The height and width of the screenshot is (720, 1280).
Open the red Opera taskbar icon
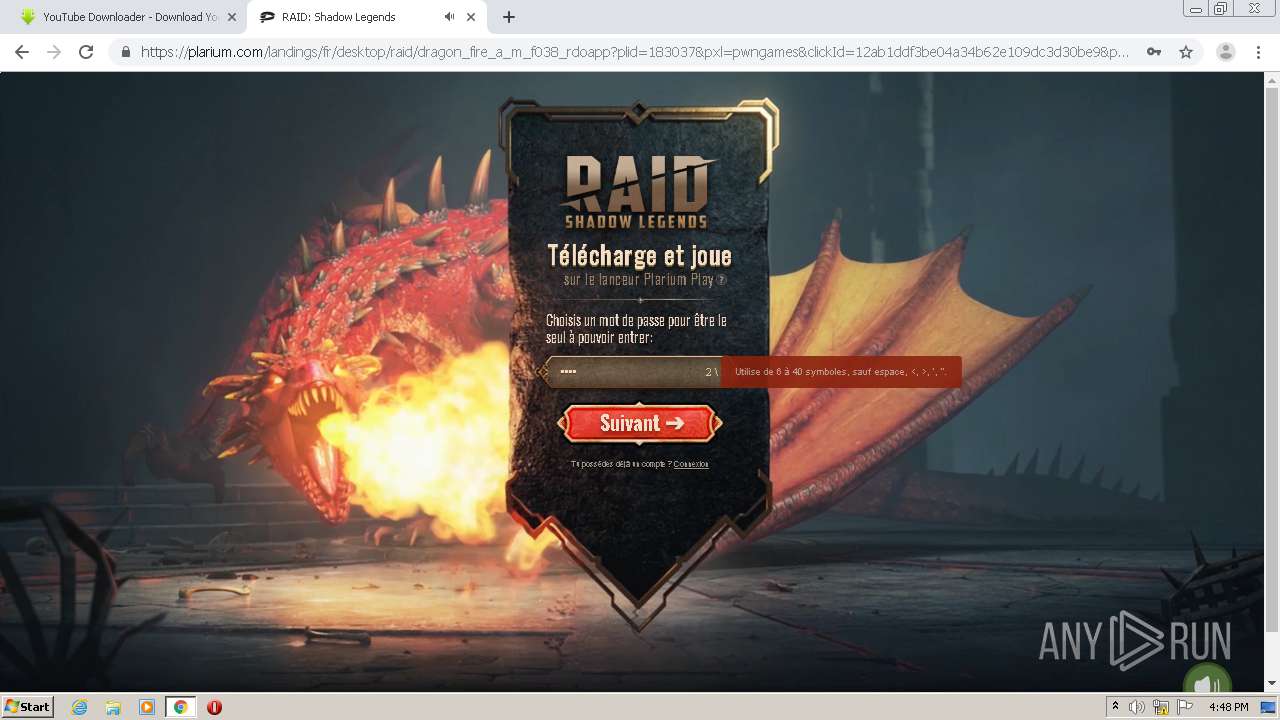[x=214, y=707]
